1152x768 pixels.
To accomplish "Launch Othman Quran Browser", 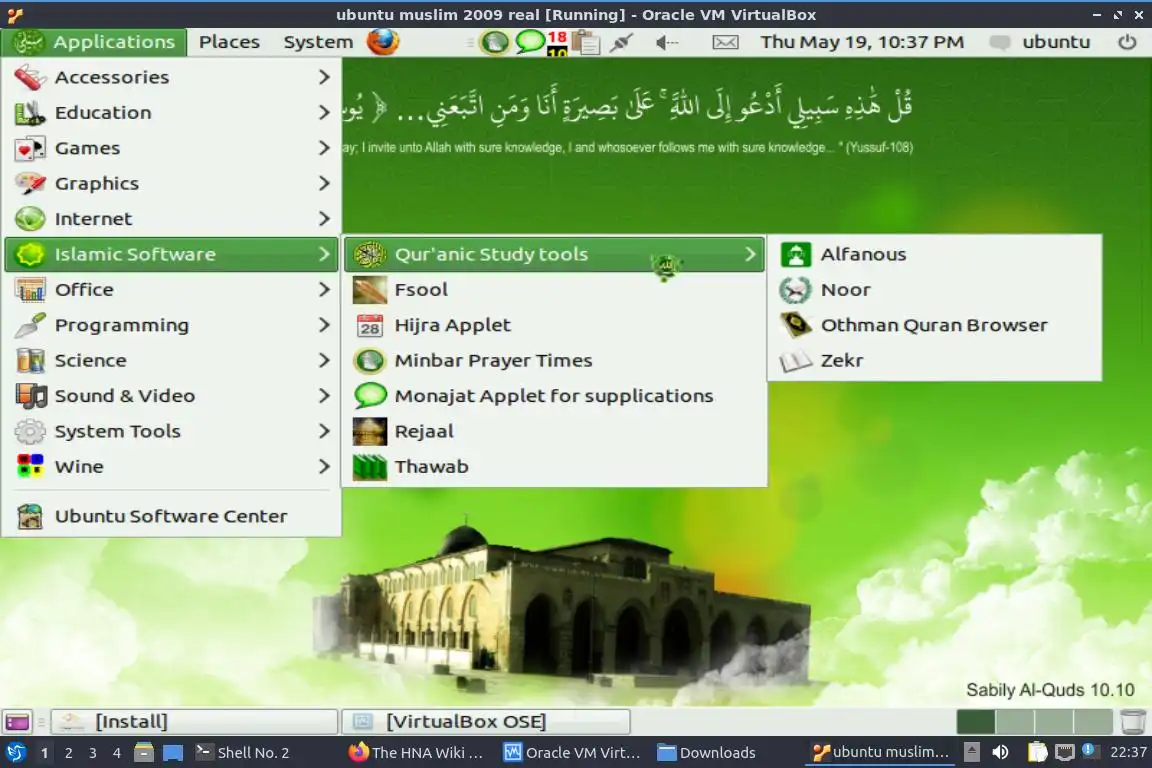I will 935,325.
